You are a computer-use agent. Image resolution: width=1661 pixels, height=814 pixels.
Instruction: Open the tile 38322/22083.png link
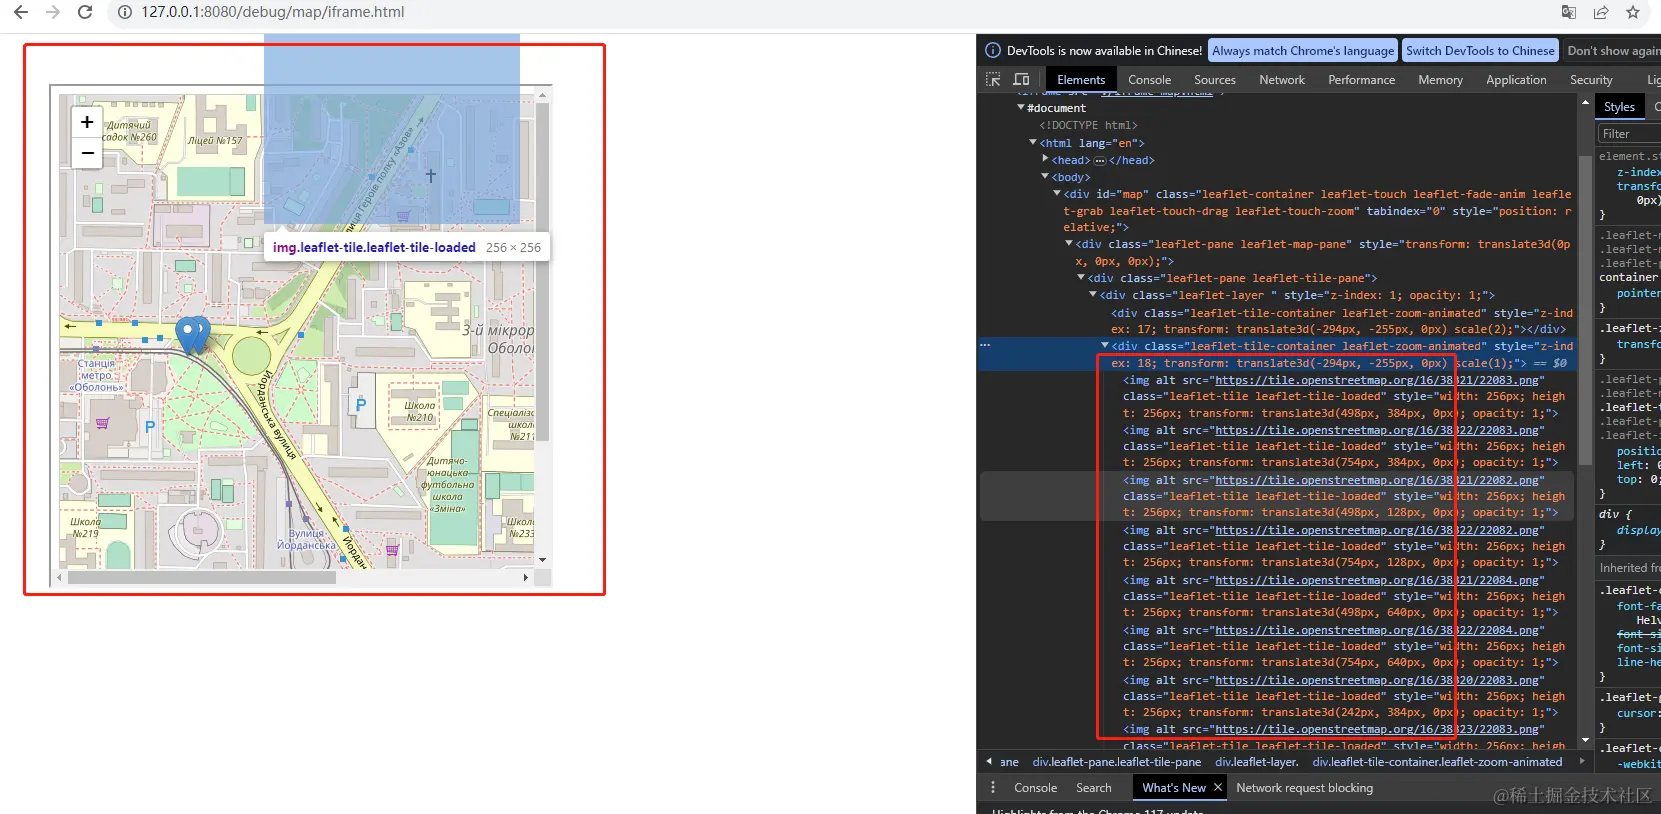pyautogui.click(x=1377, y=430)
